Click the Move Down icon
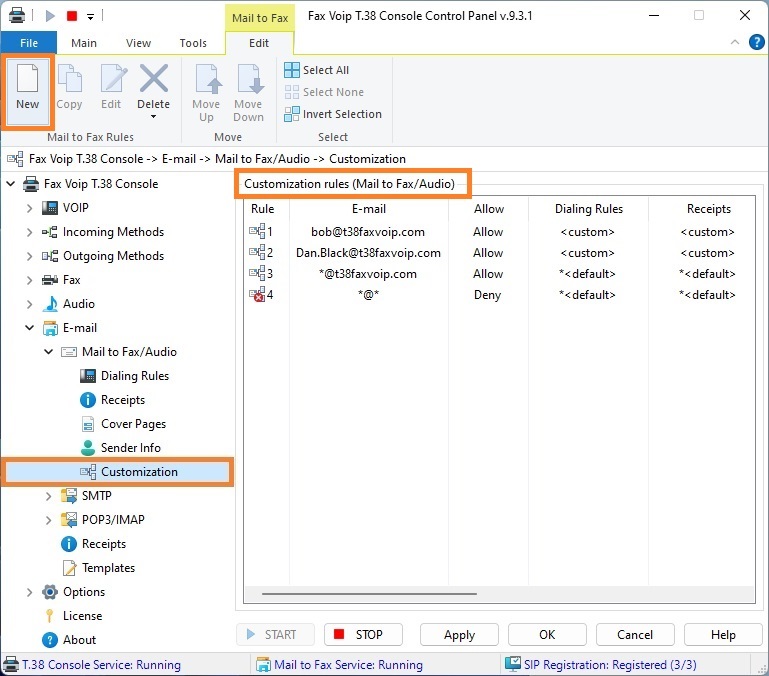The image size is (769, 676). (x=249, y=78)
